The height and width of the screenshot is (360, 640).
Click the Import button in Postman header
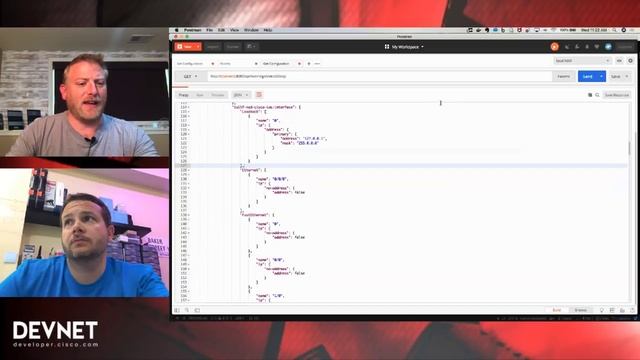coord(213,47)
